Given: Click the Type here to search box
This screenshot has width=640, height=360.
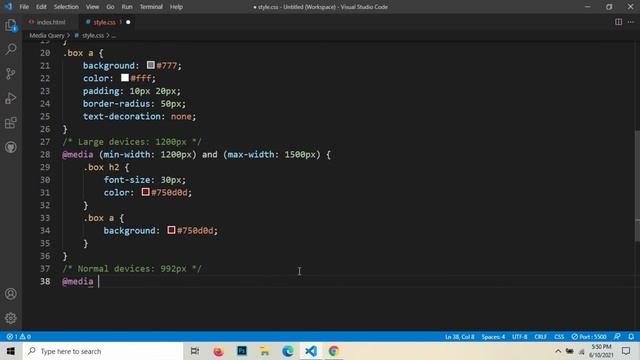Looking at the screenshot, I should click(102, 351).
